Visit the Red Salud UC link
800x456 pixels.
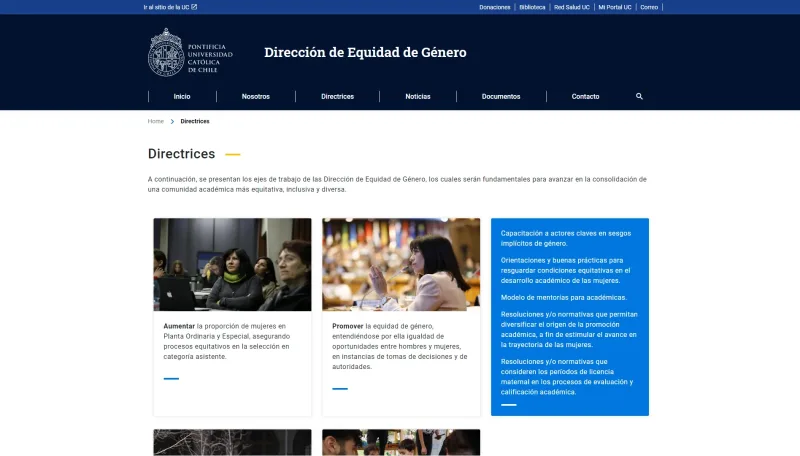[x=571, y=7]
